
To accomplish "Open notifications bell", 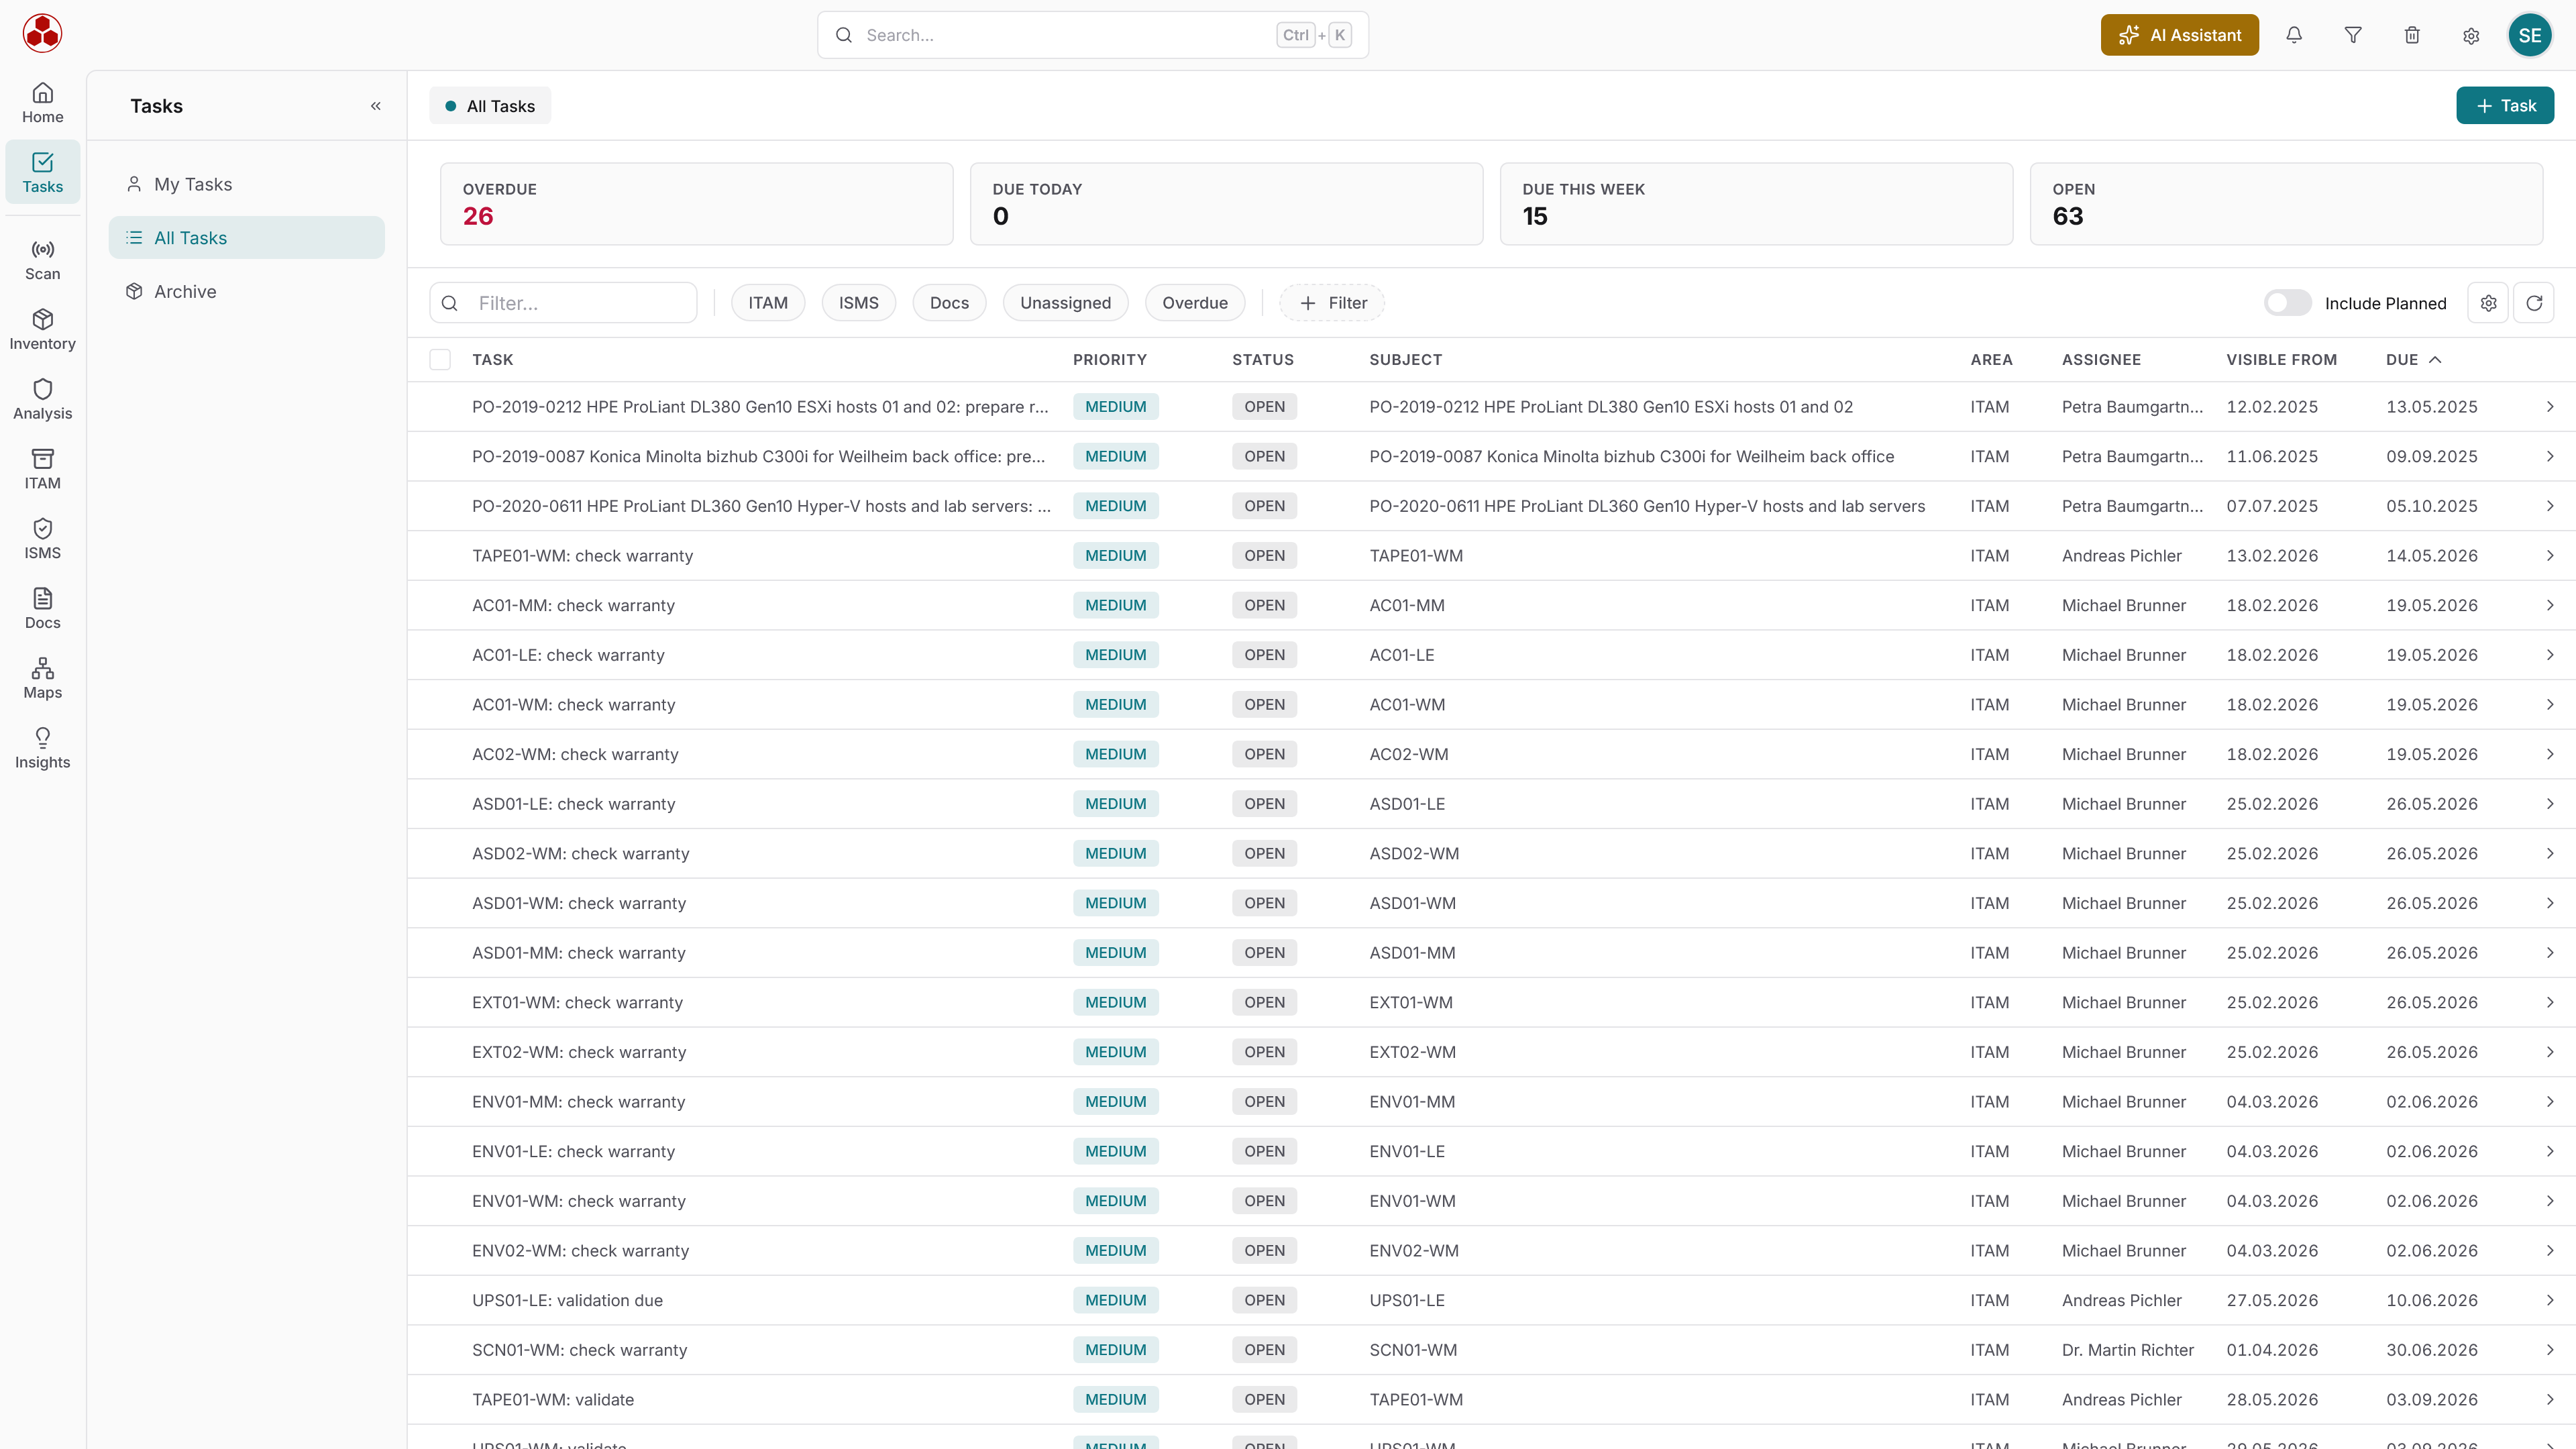I will tap(2294, 35).
